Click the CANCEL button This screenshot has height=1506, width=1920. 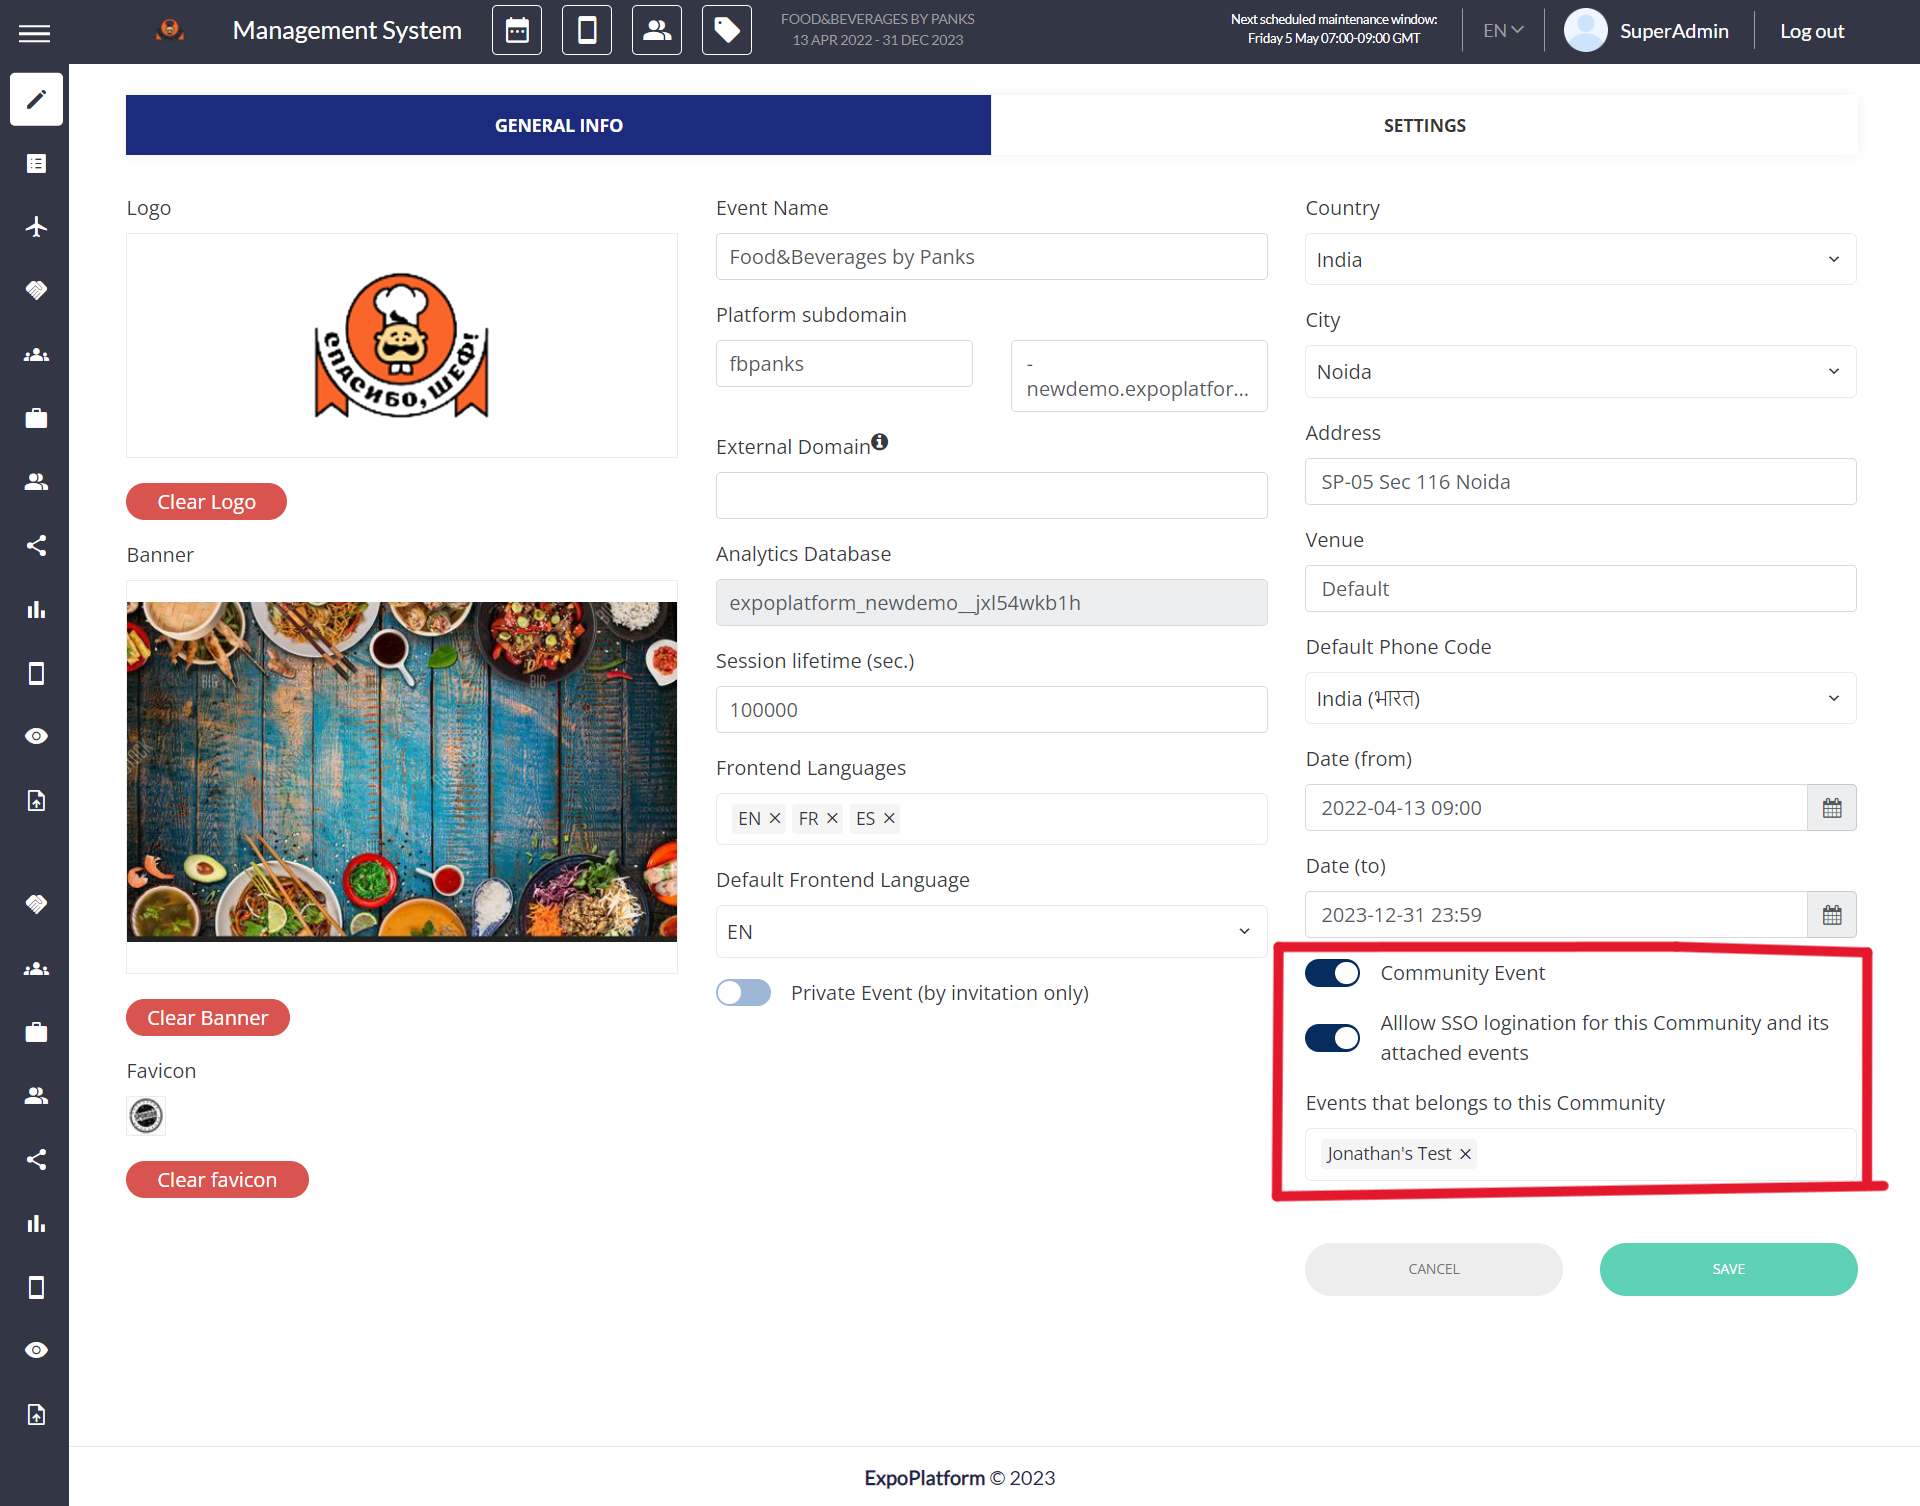pos(1433,1269)
